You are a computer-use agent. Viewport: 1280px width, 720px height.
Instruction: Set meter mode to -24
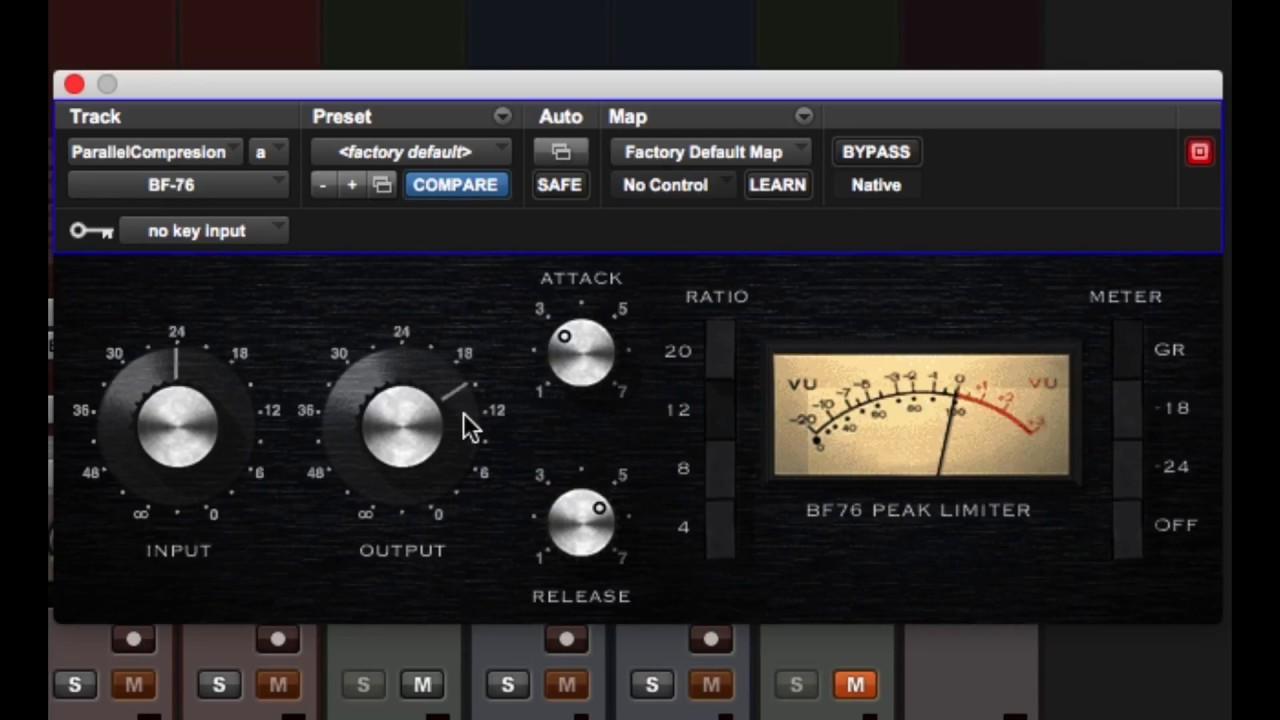[x=1127, y=468]
